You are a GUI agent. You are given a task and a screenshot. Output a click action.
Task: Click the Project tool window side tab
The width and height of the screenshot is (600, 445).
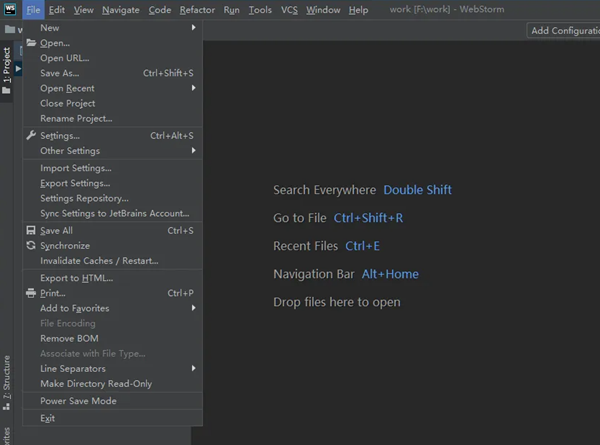click(6, 65)
